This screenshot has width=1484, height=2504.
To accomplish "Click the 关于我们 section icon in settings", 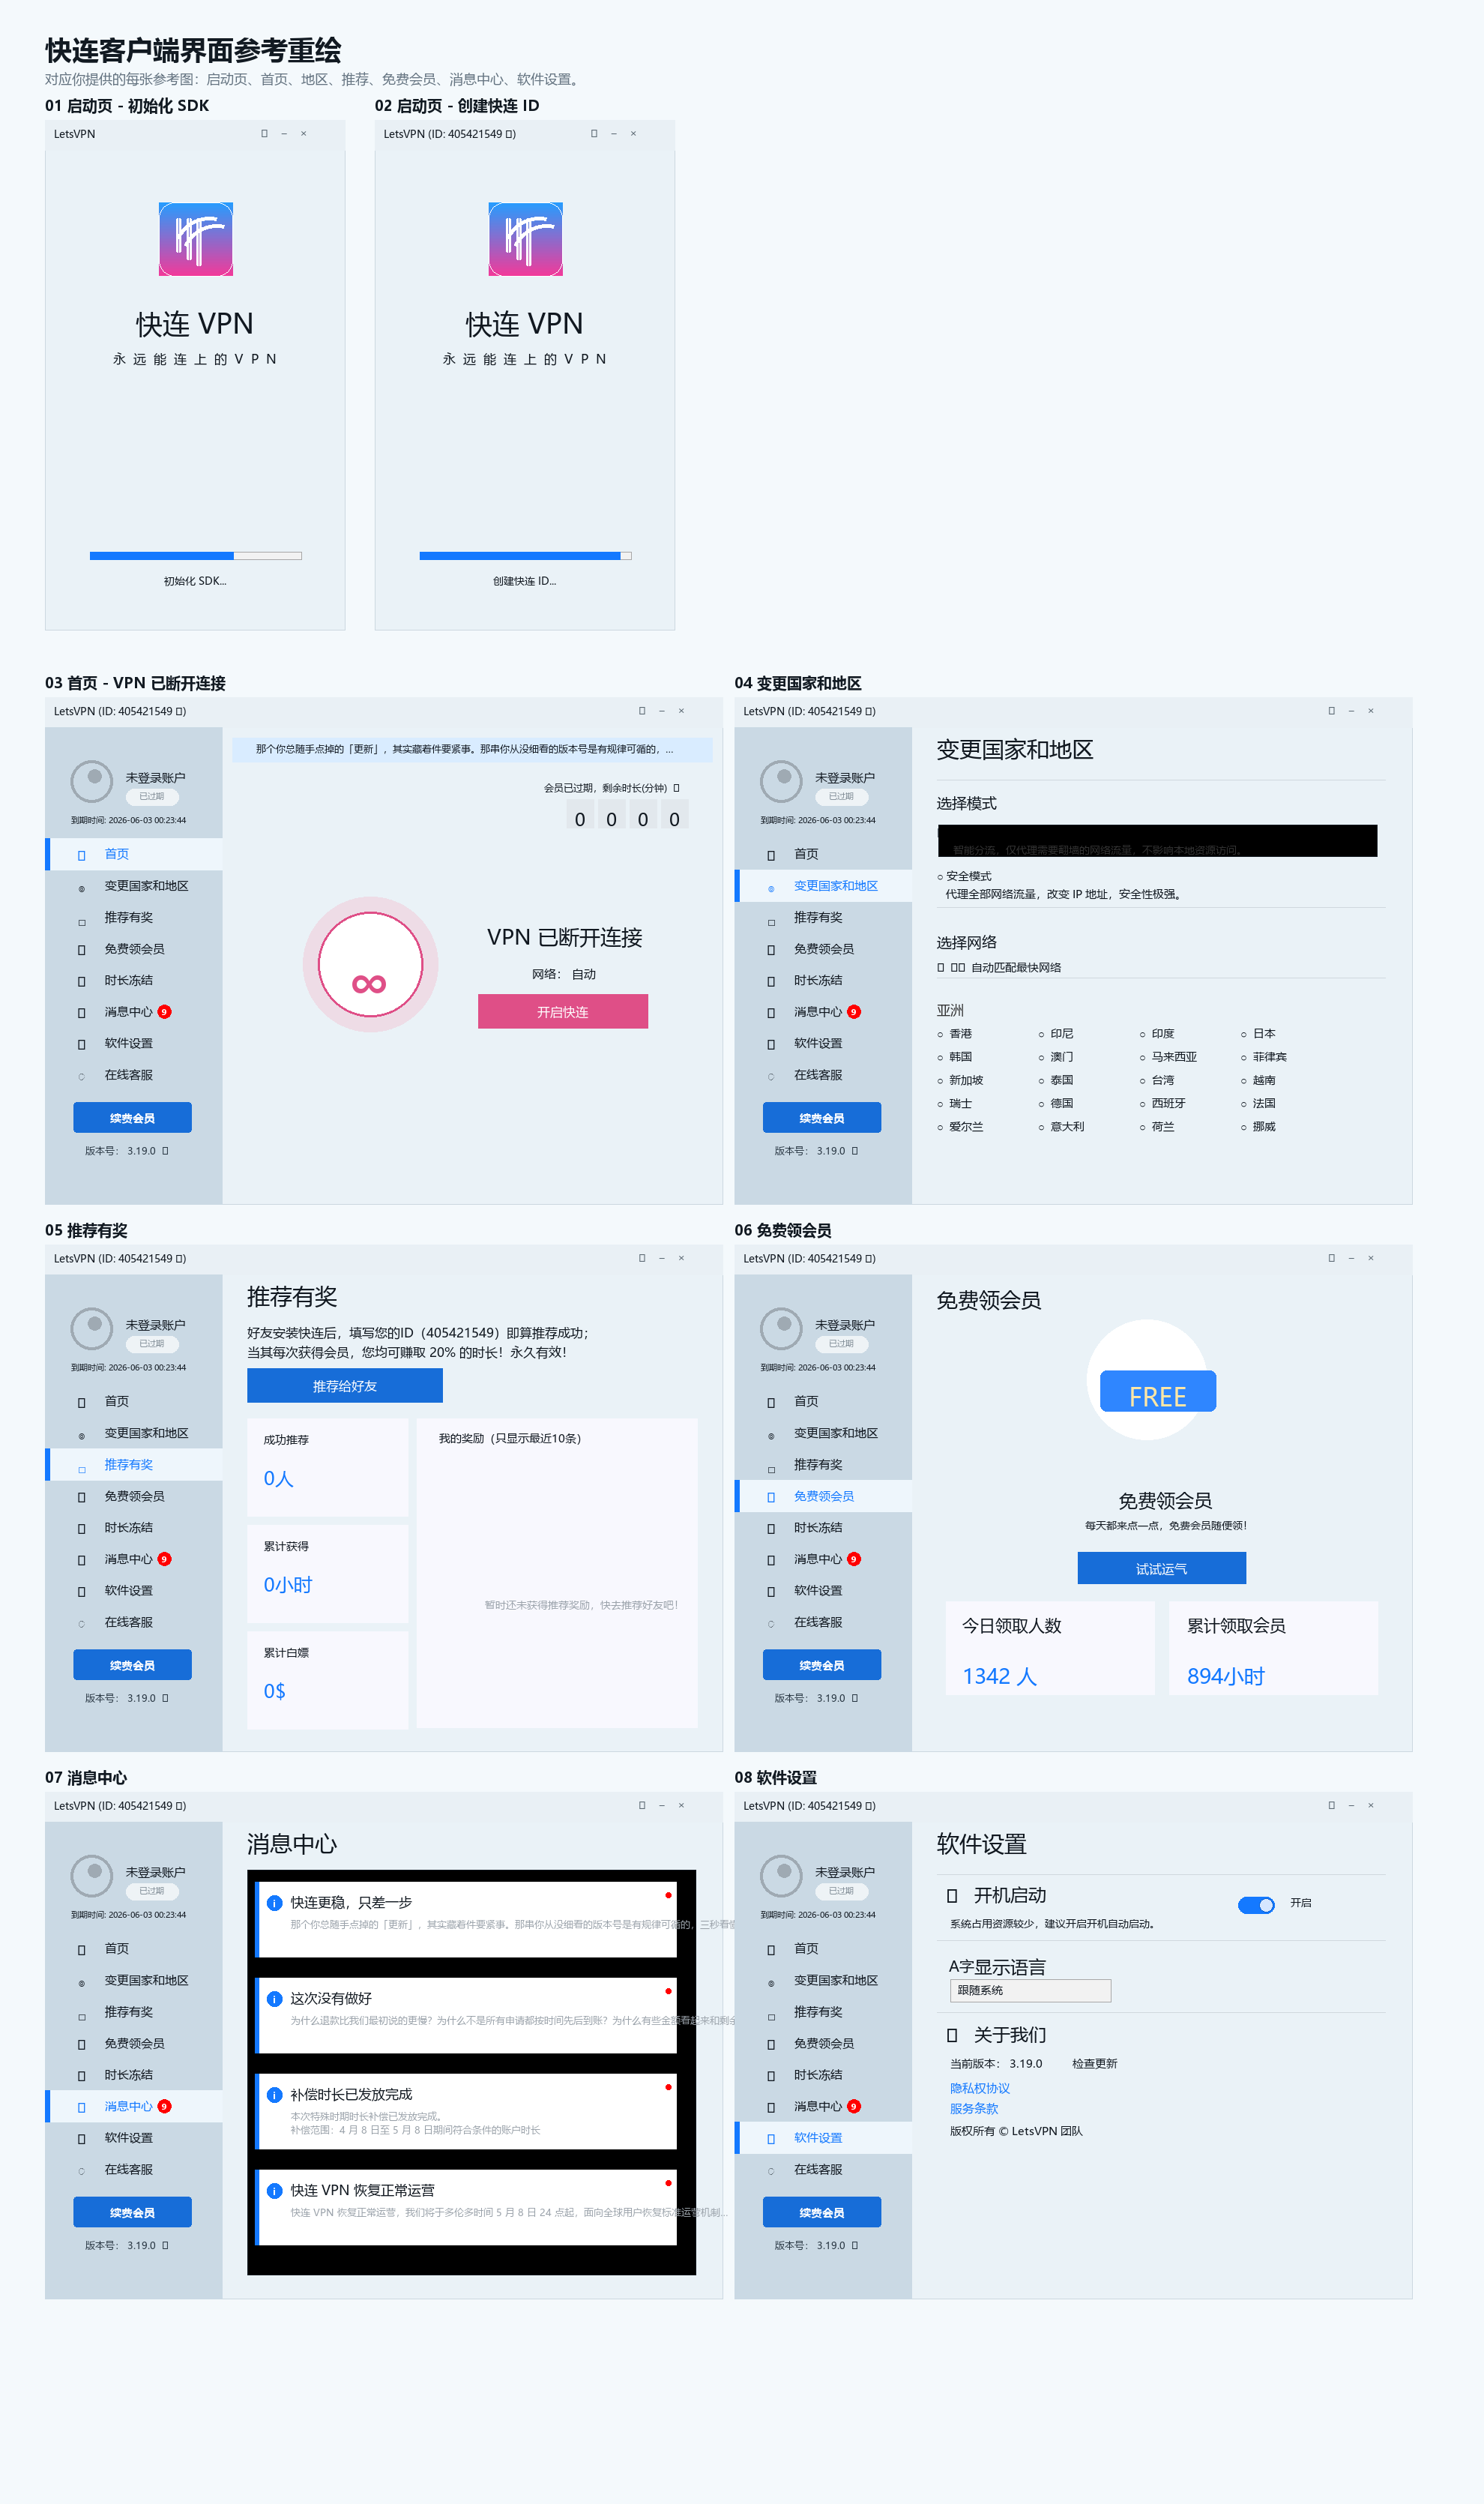I will 952,2035.
